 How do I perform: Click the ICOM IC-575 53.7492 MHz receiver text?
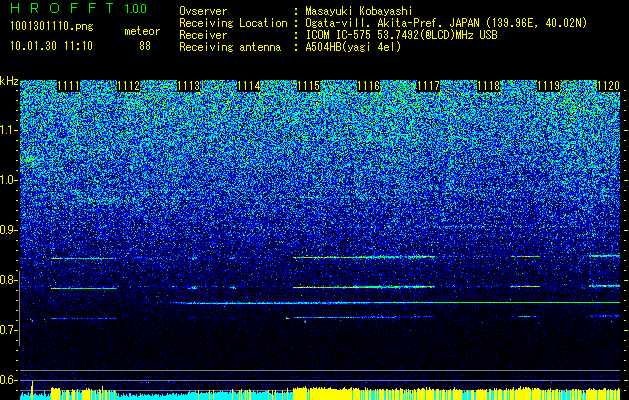(401, 35)
